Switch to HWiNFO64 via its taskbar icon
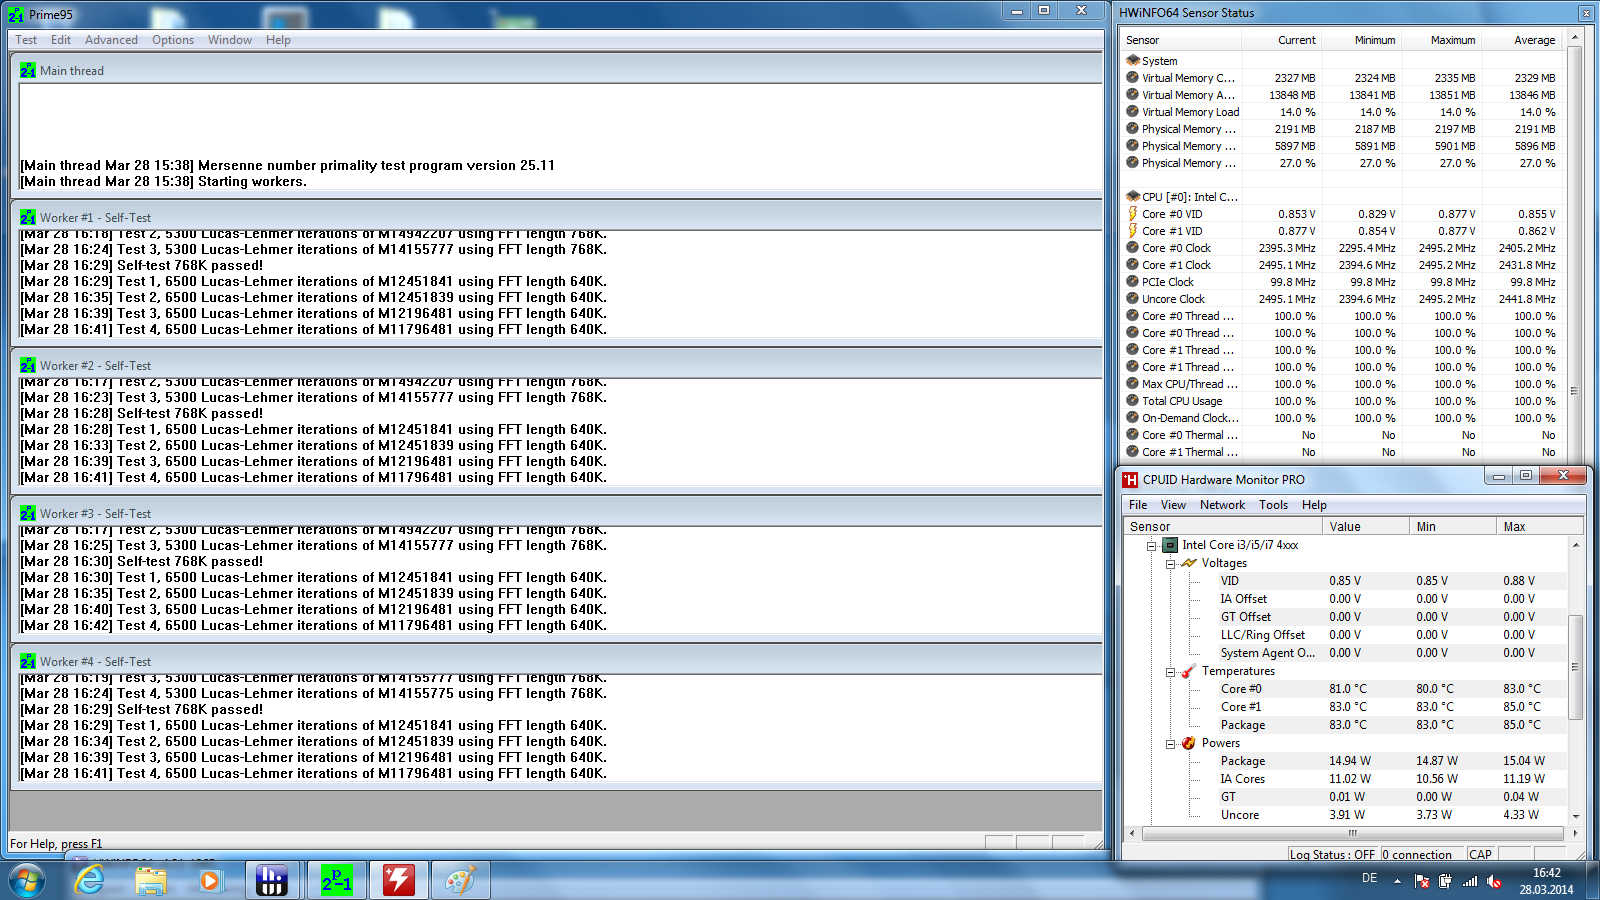The width and height of the screenshot is (1600, 900). tap(272, 881)
